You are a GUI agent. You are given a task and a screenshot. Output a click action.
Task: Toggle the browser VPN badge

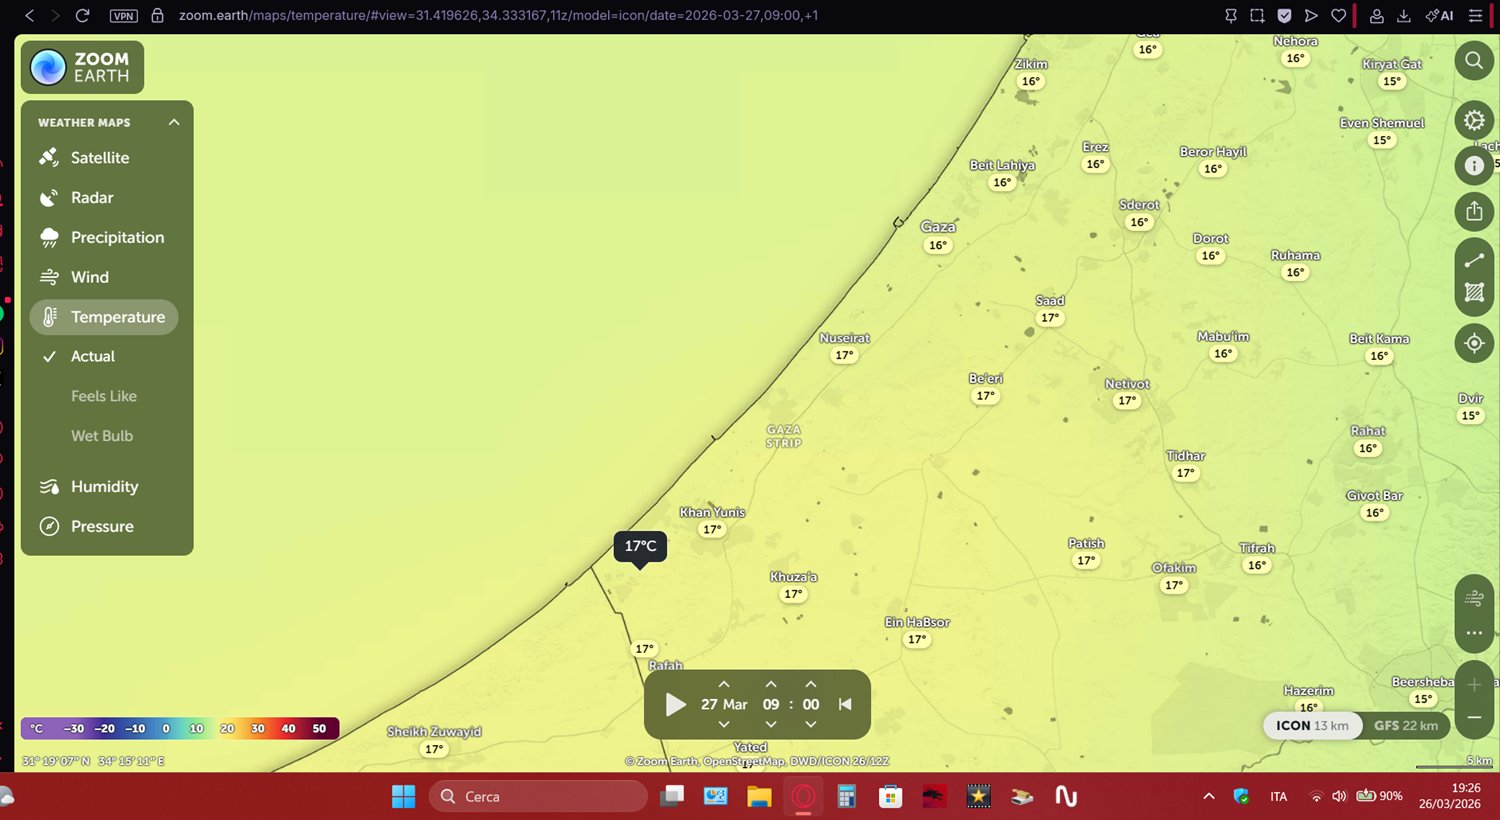[x=124, y=15]
